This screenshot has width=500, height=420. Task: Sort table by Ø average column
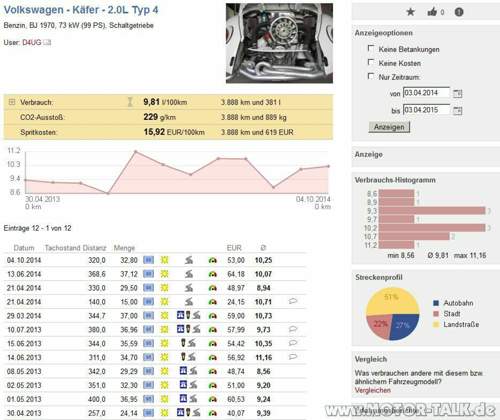point(263,248)
